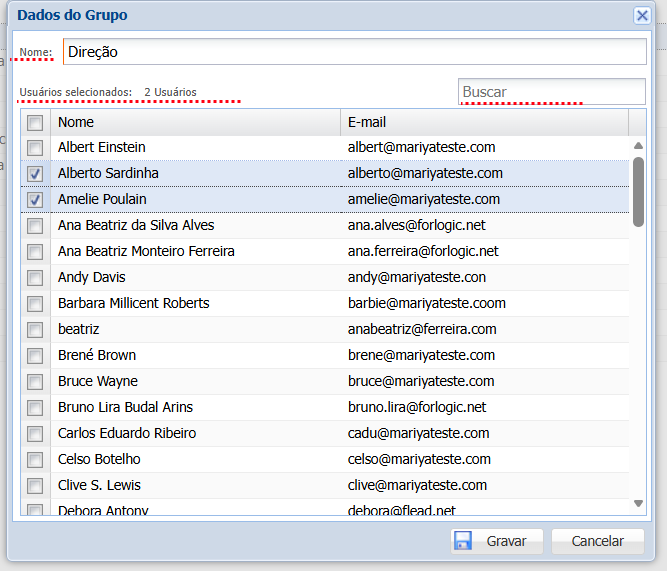The width and height of the screenshot is (667, 571).
Task: Sort by the Nome column header
Action: tap(195, 122)
